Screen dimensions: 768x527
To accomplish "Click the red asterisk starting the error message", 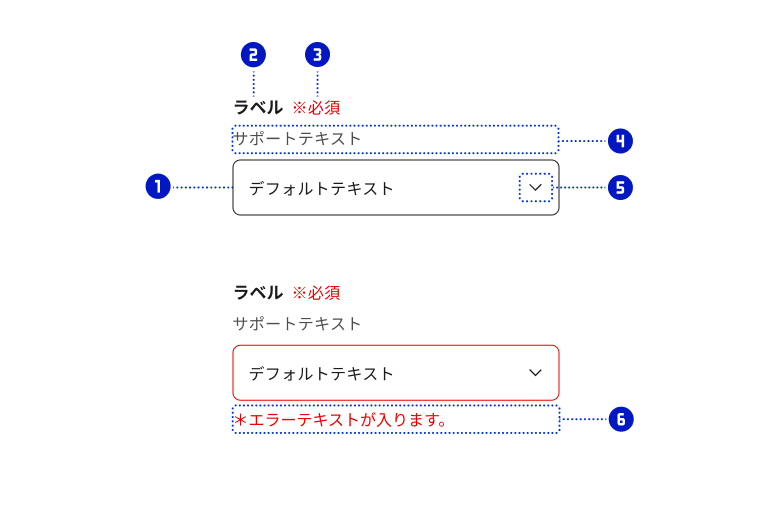I will (240, 420).
